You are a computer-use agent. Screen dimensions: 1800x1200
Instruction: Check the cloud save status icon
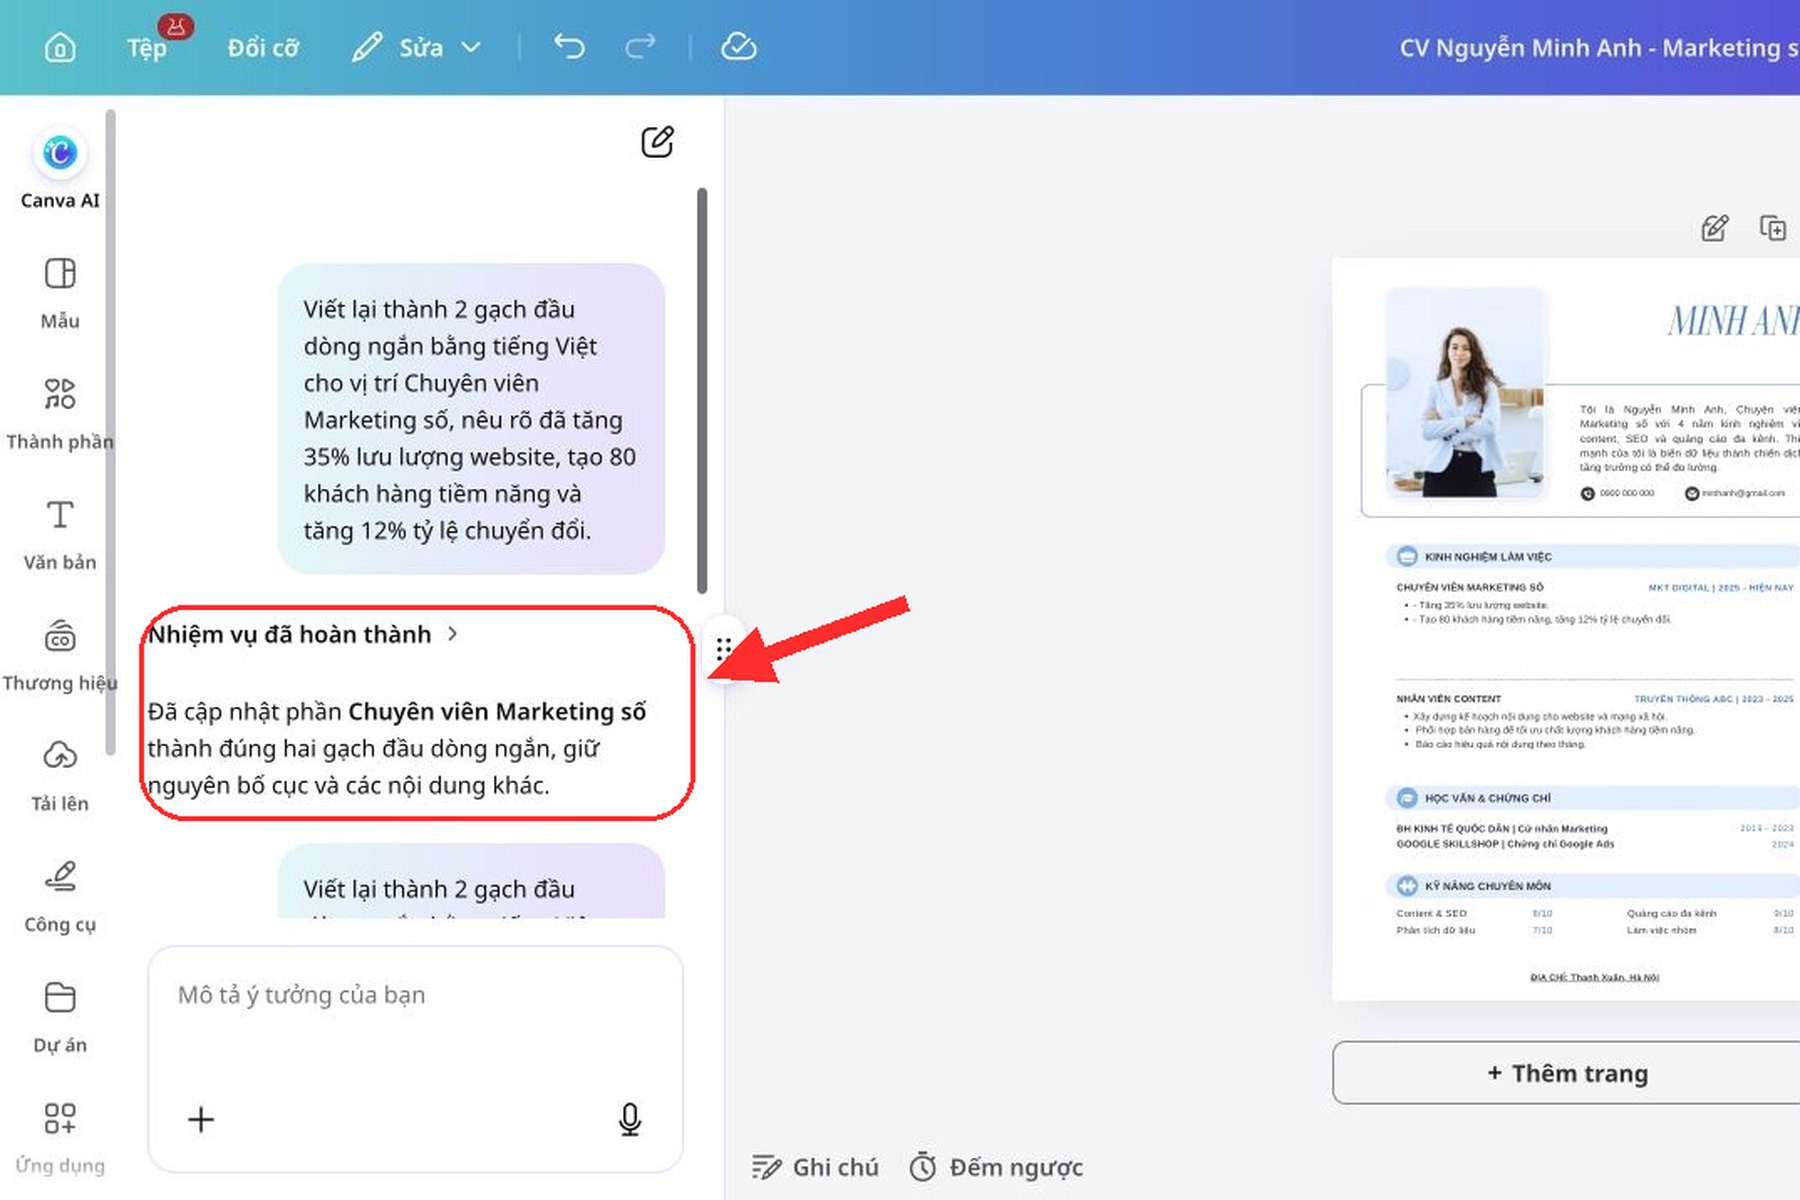pyautogui.click(x=739, y=46)
